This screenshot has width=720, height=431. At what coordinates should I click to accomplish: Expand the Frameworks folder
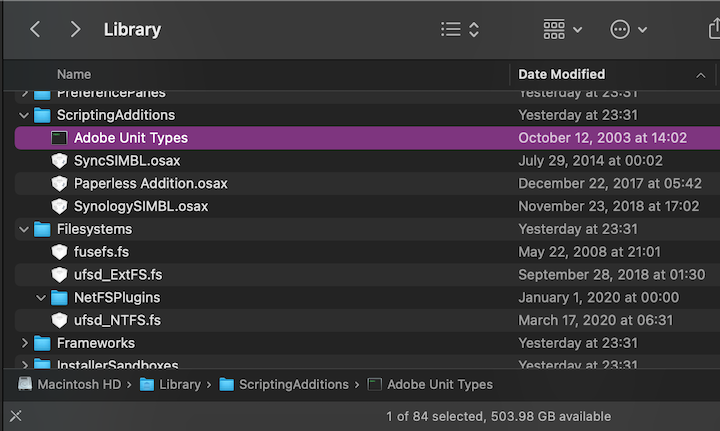pyautogui.click(x=24, y=343)
